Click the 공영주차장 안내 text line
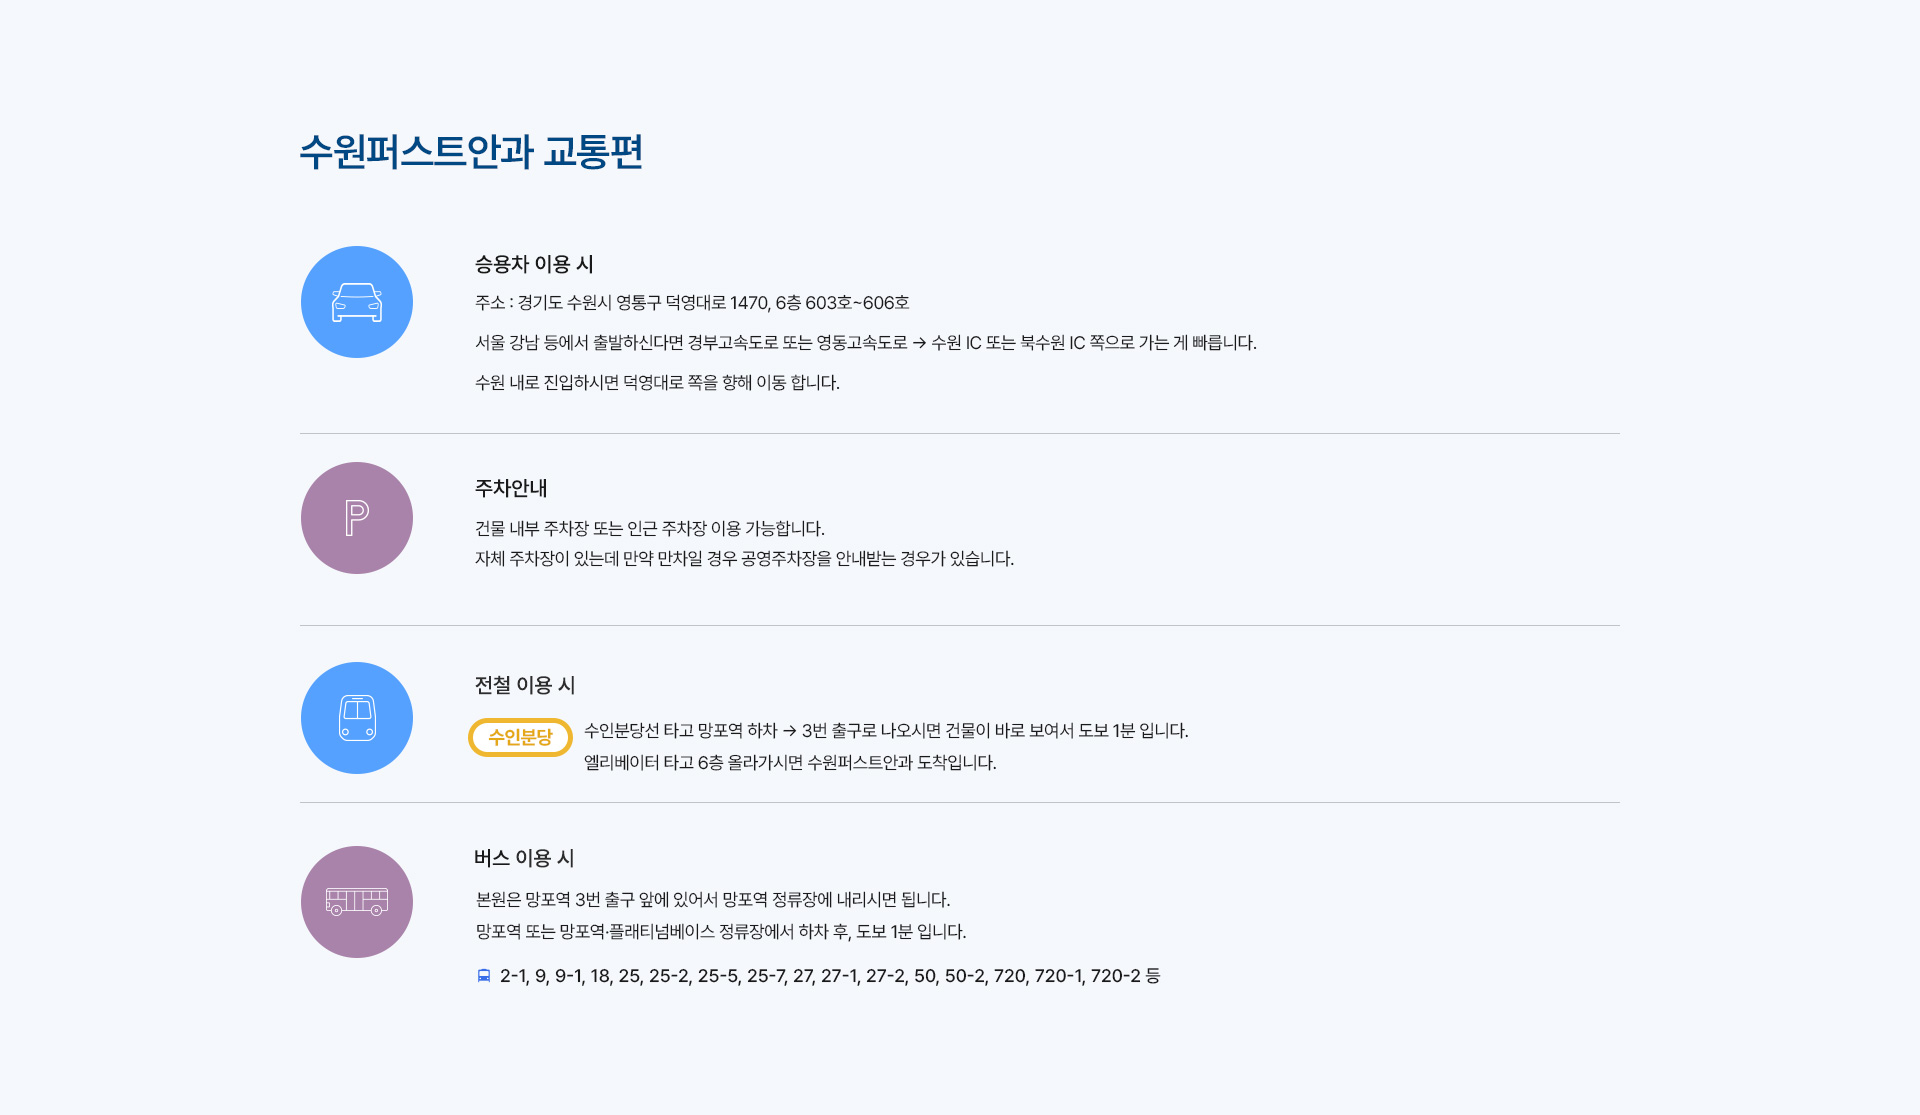The height and width of the screenshot is (1115, 1920). [x=744, y=559]
